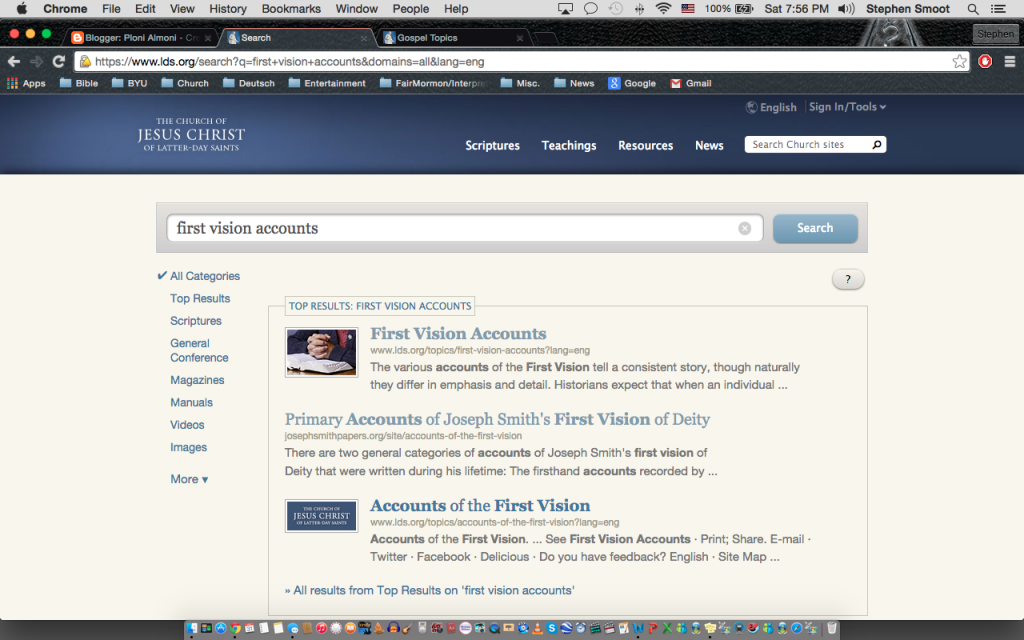The width and height of the screenshot is (1024, 640).
Task: Click the AirPlay display icon in the menu bar
Action: 566,9
